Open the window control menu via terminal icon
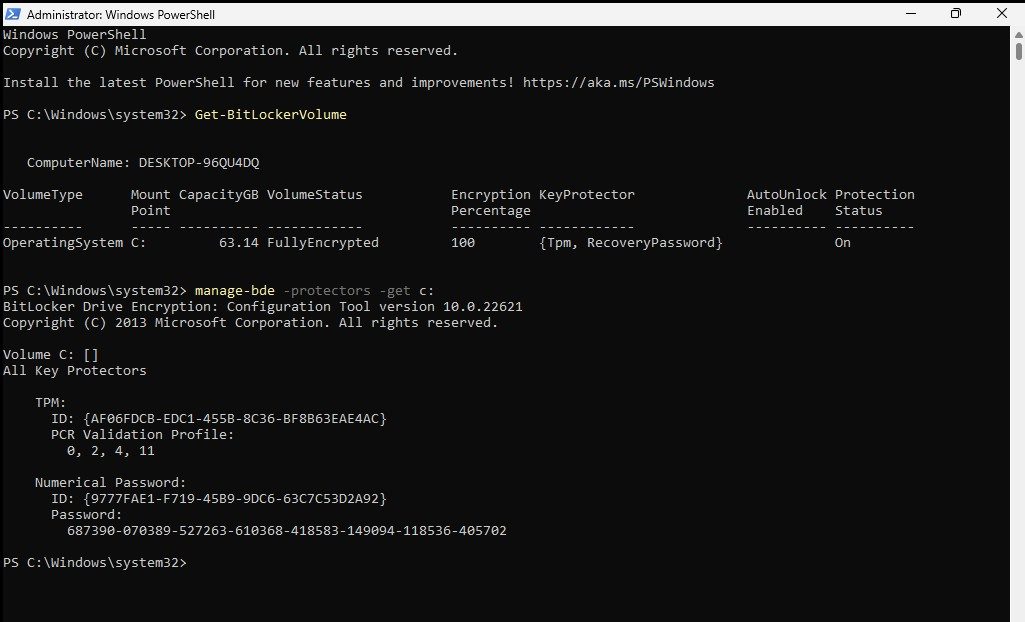Screen dimensions: 1025x622 click(x=14, y=14)
